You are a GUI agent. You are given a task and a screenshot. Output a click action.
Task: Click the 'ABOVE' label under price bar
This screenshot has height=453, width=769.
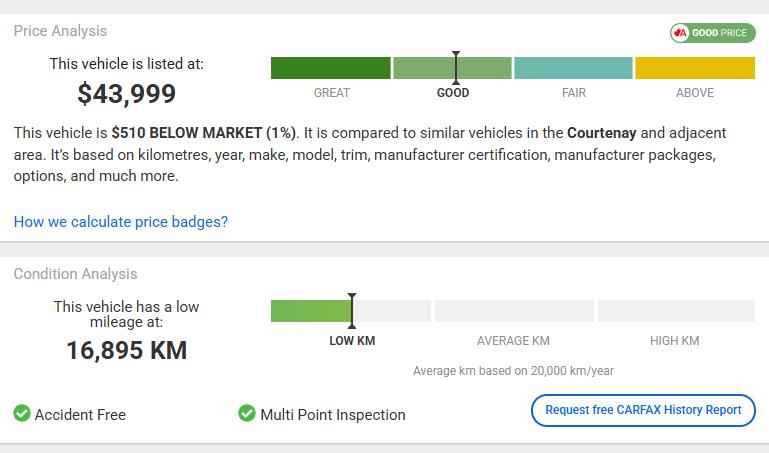click(694, 93)
